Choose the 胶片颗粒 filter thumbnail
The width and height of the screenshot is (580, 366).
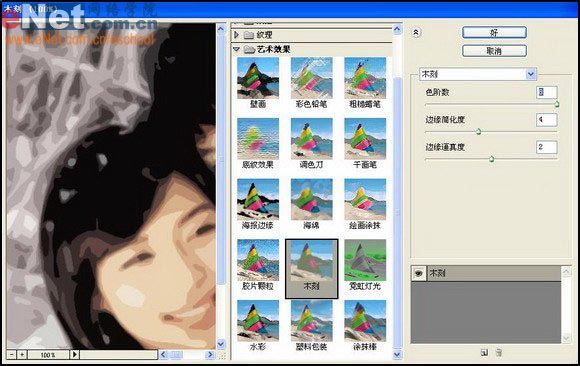click(x=258, y=260)
